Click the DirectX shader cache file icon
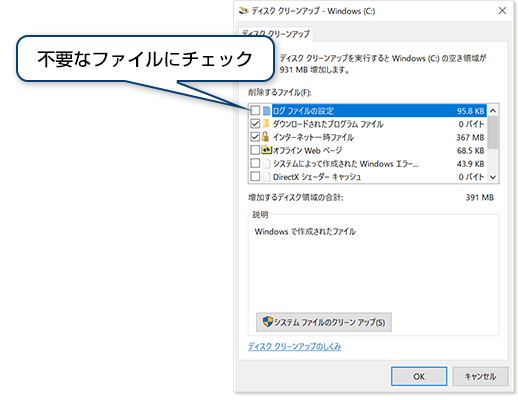The height and width of the screenshot is (400, 518). [x=266, y=176]
